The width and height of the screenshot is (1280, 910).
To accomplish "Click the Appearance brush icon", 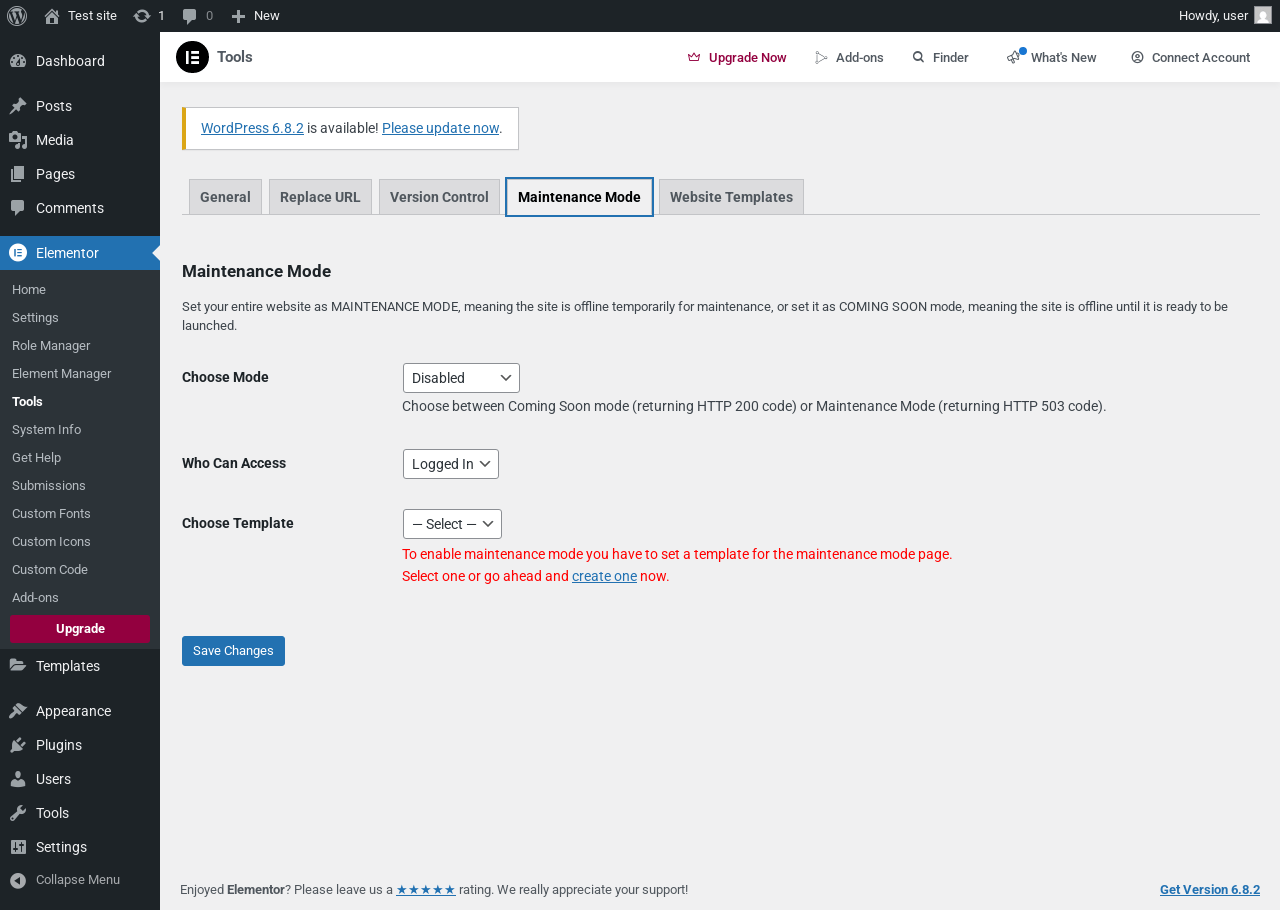I will pyautogui.click(x=18, y=711).
